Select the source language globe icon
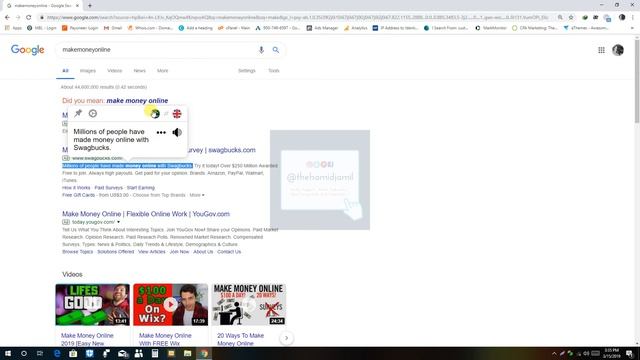The width and height of the screenshot is (640, 360). click(x=155, y=114)
